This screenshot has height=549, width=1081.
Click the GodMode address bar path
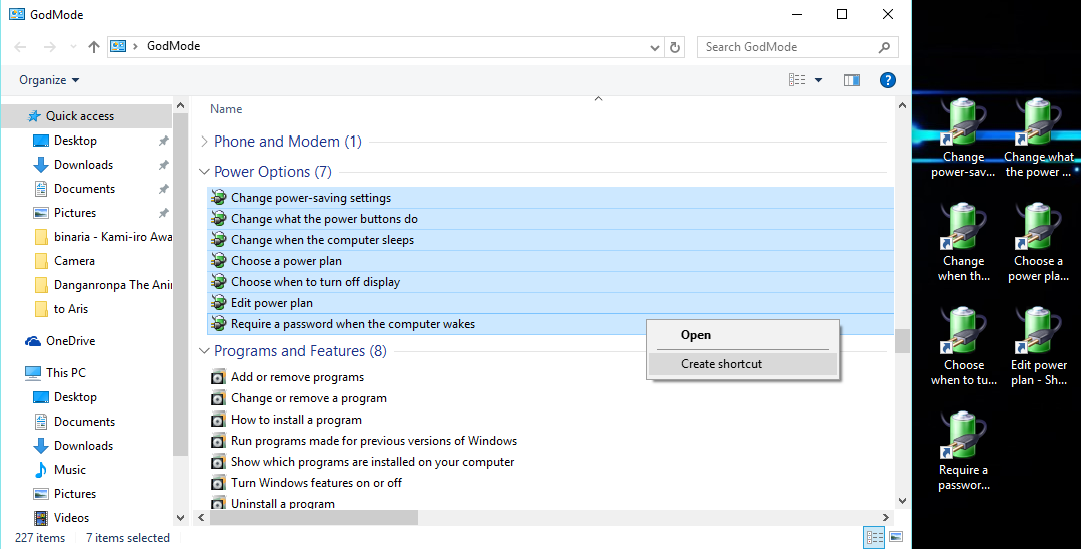point(173,46)
